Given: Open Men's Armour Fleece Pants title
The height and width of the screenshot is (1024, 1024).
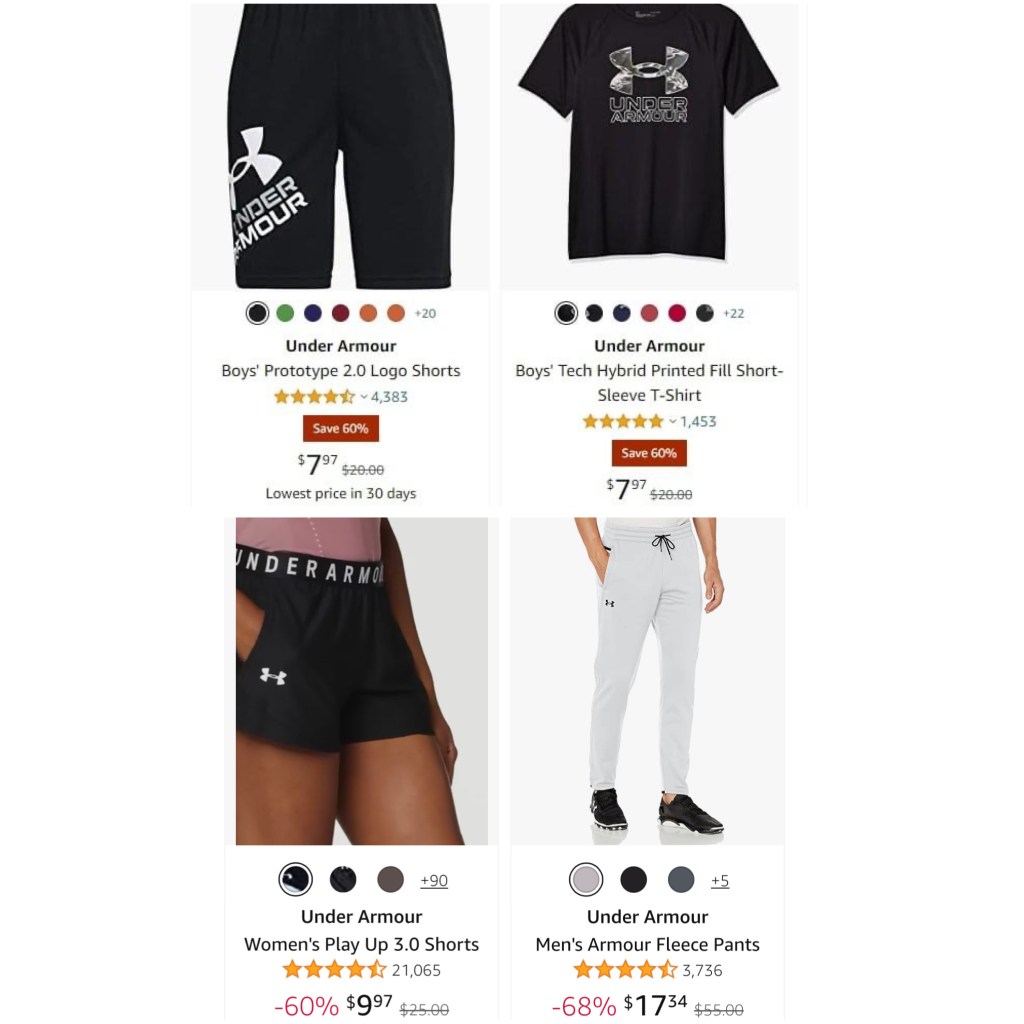Looking at the screenshot, I should (647, 944).
